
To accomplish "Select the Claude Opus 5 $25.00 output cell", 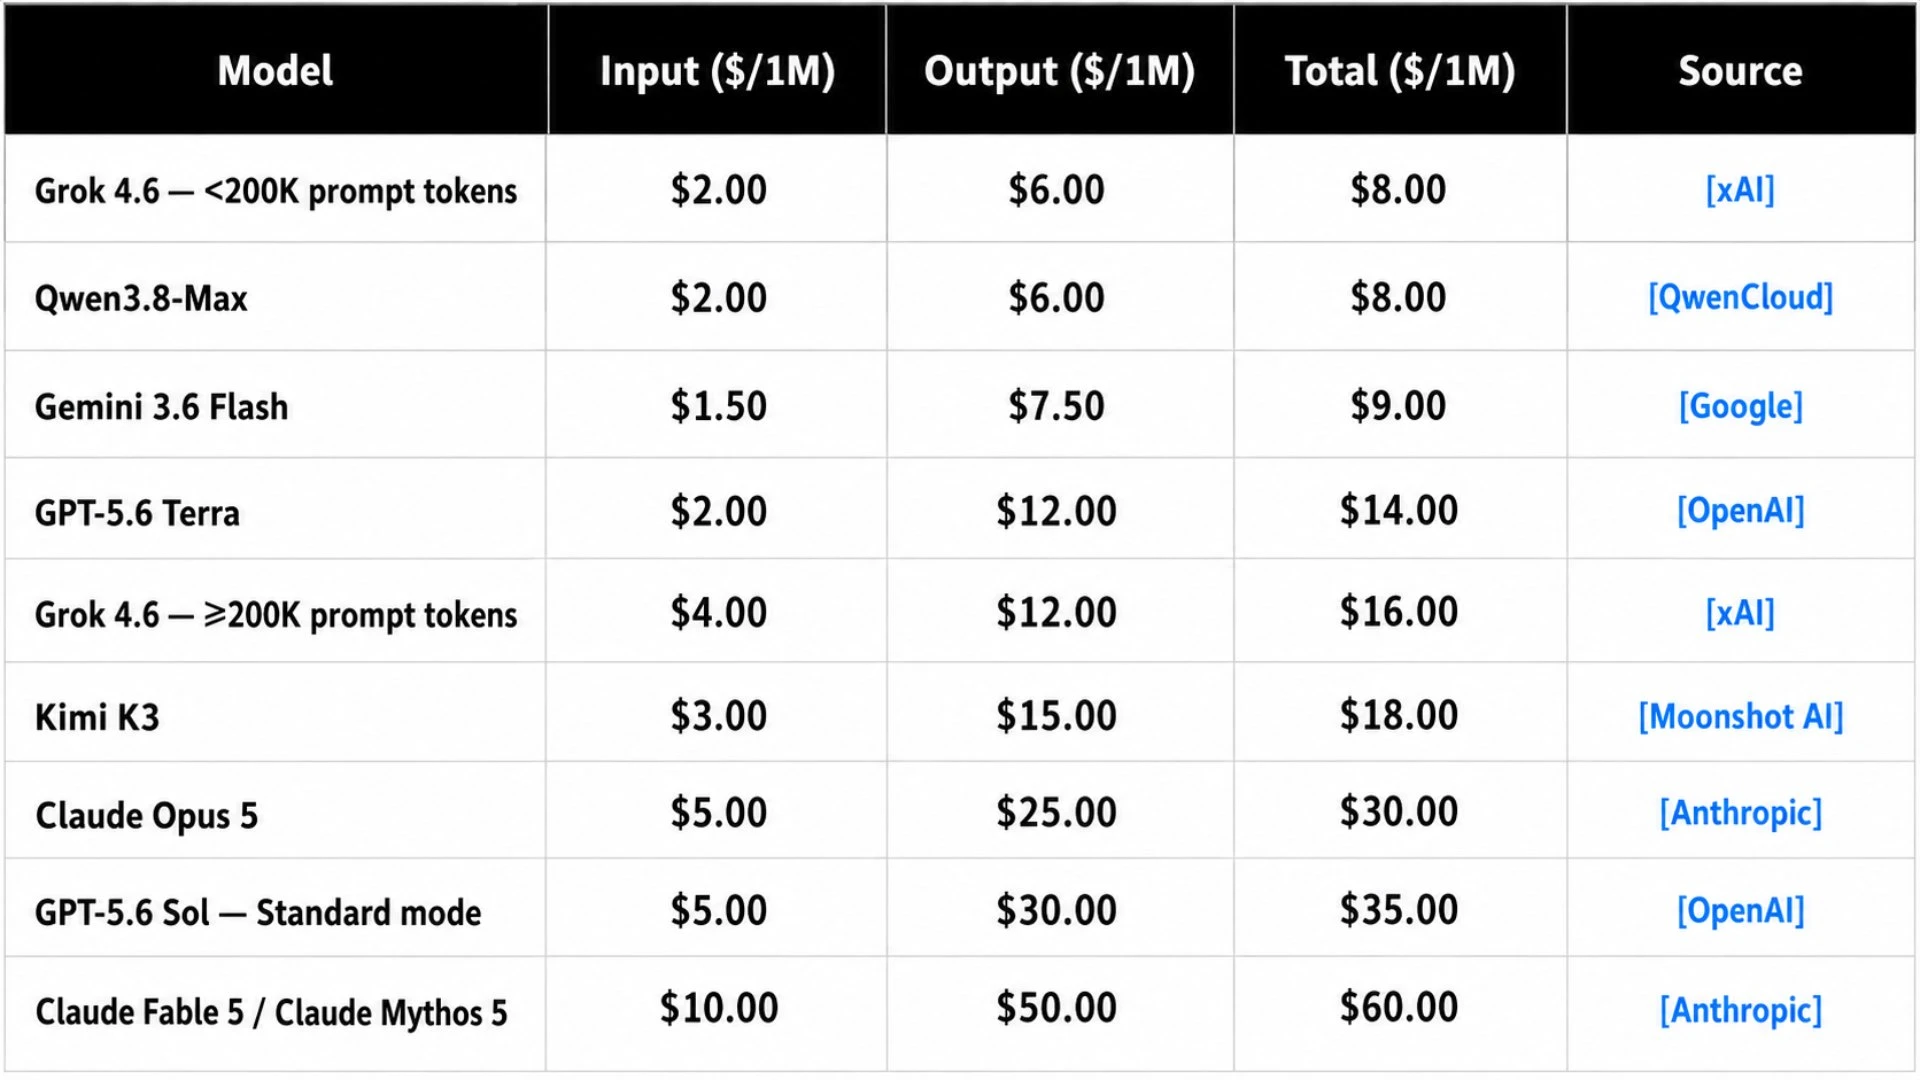I will pos(1060,812).
